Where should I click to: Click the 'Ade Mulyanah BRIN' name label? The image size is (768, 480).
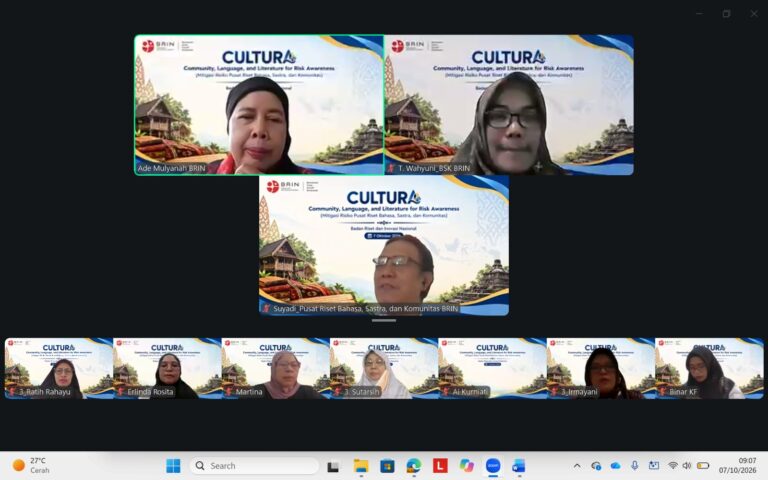point(171,168)
